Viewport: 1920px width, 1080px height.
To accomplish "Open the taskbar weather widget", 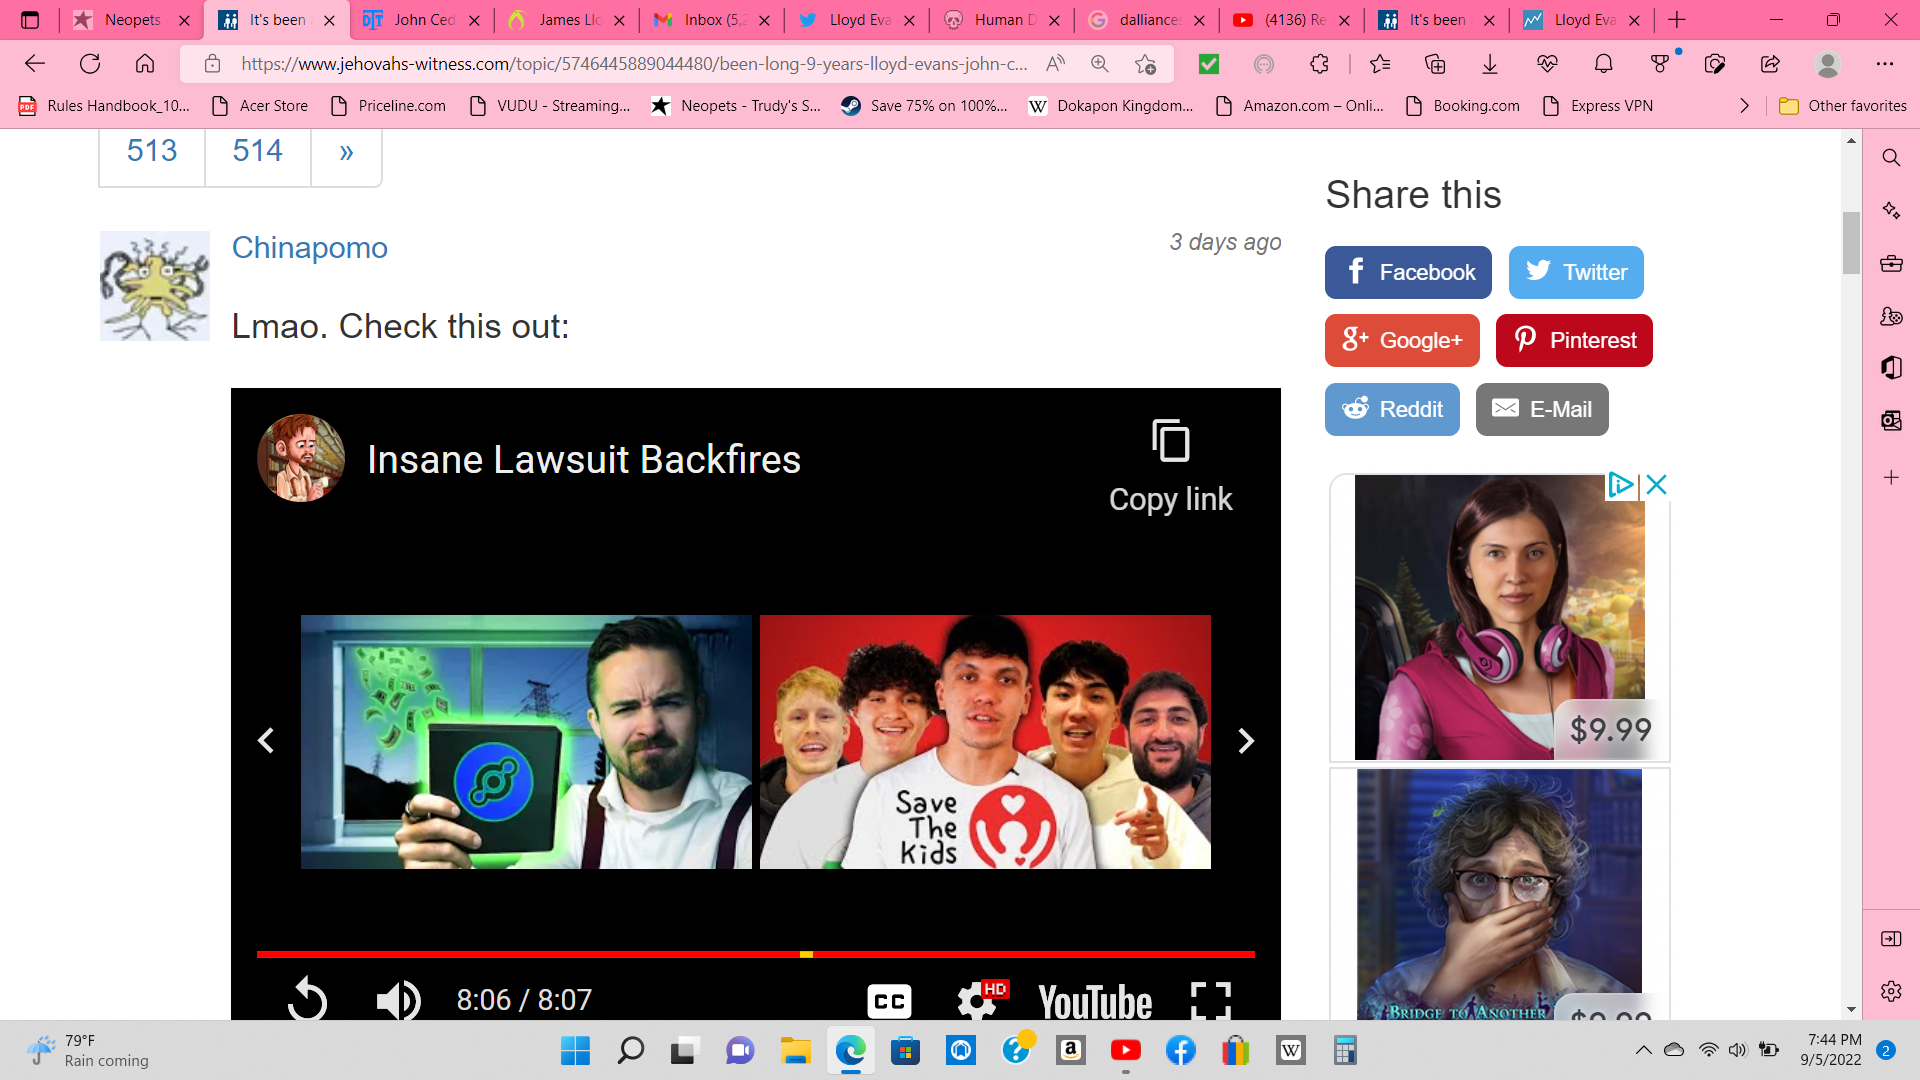I will (x=88, y=1051).
